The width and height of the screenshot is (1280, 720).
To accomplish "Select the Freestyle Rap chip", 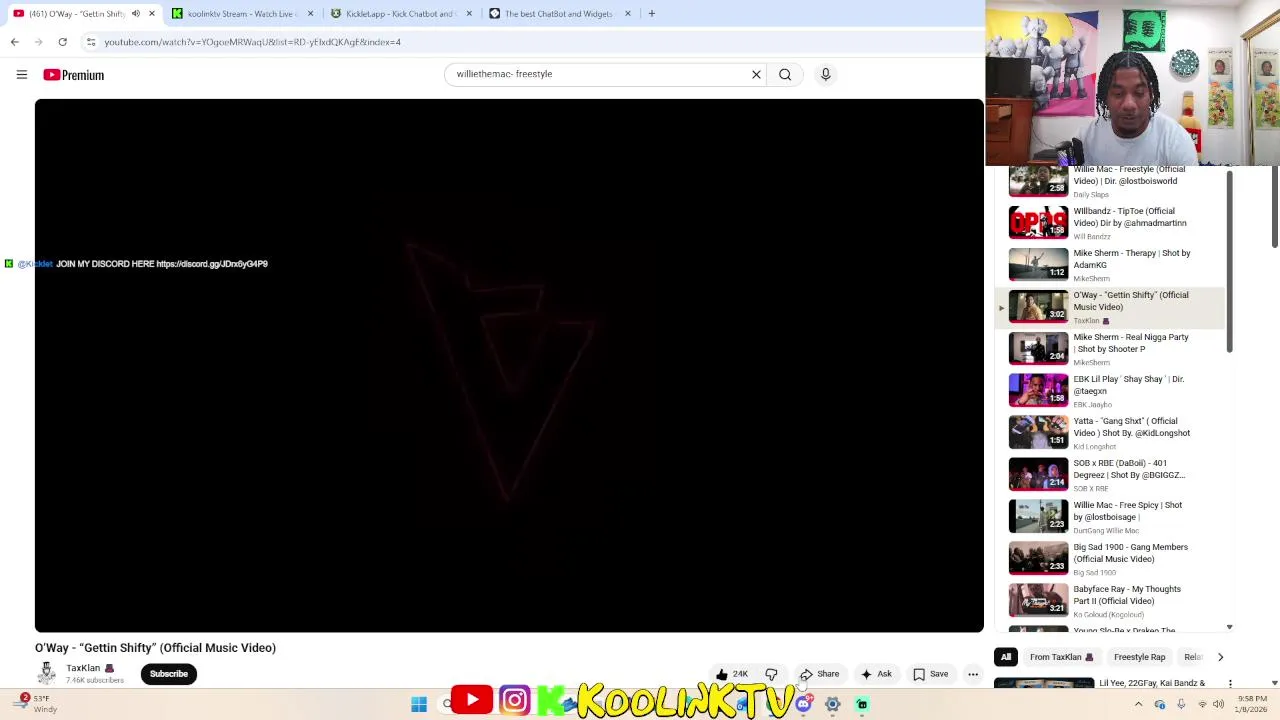I will point(1140,657).
